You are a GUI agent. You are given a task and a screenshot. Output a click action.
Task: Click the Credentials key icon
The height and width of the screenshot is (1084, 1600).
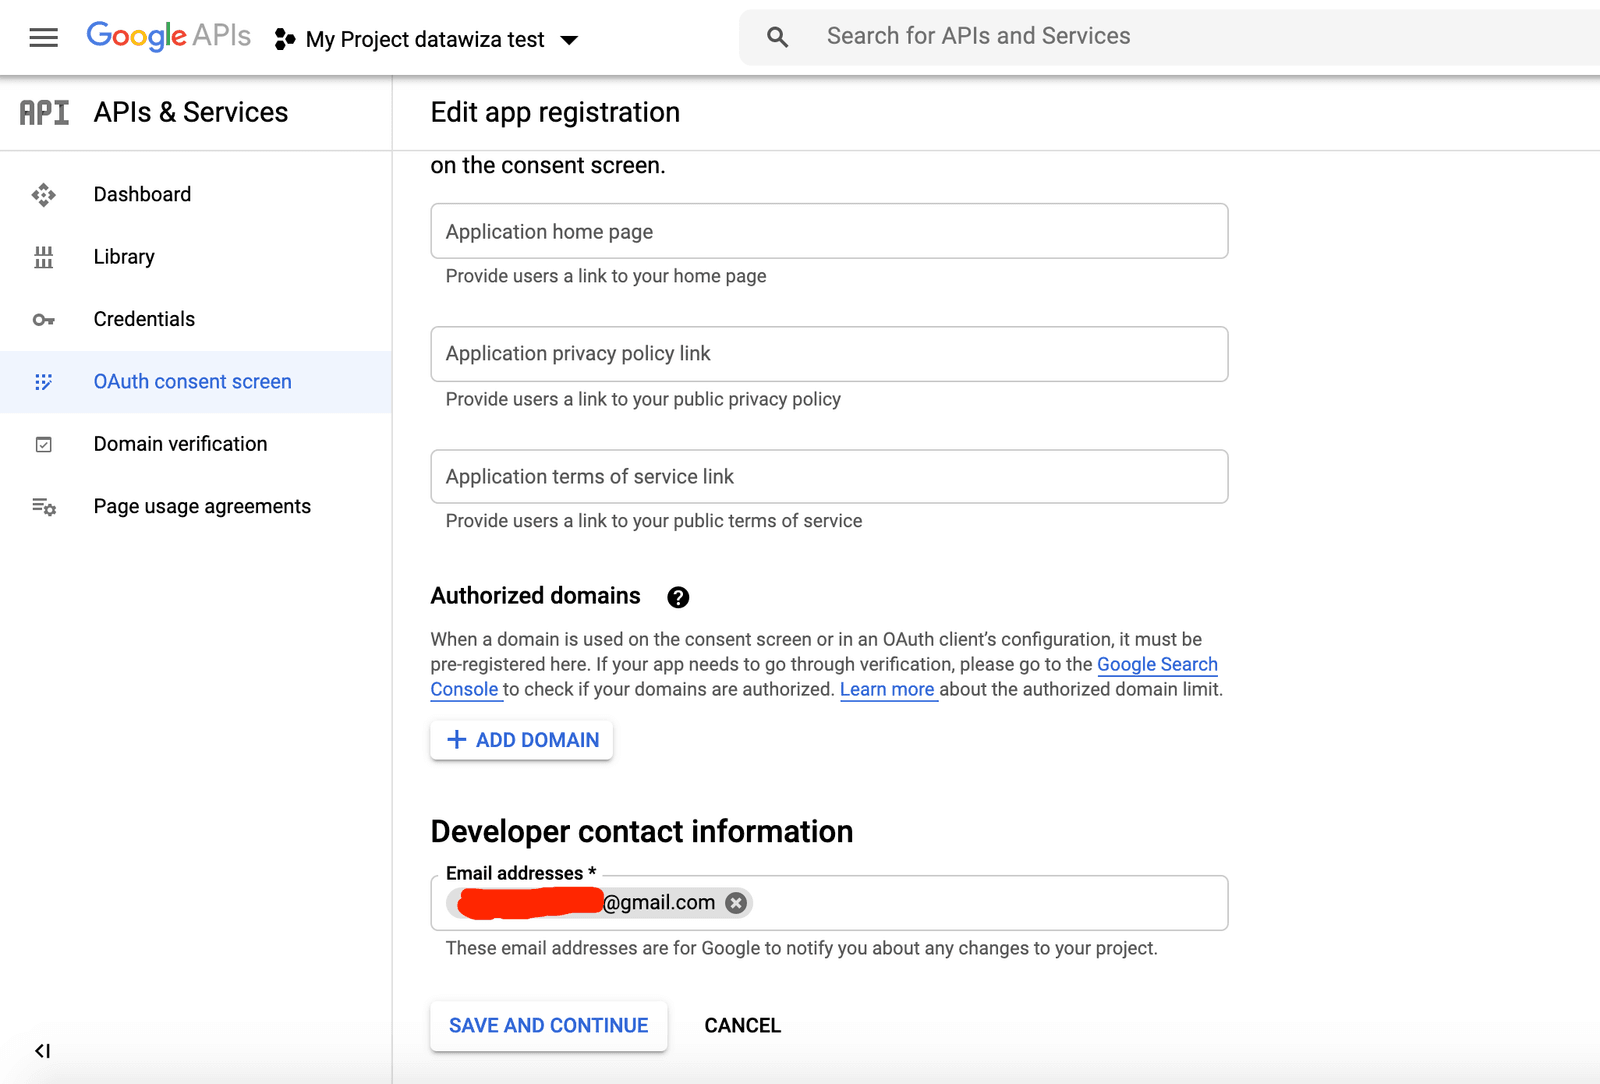click(x=43, y=320)
